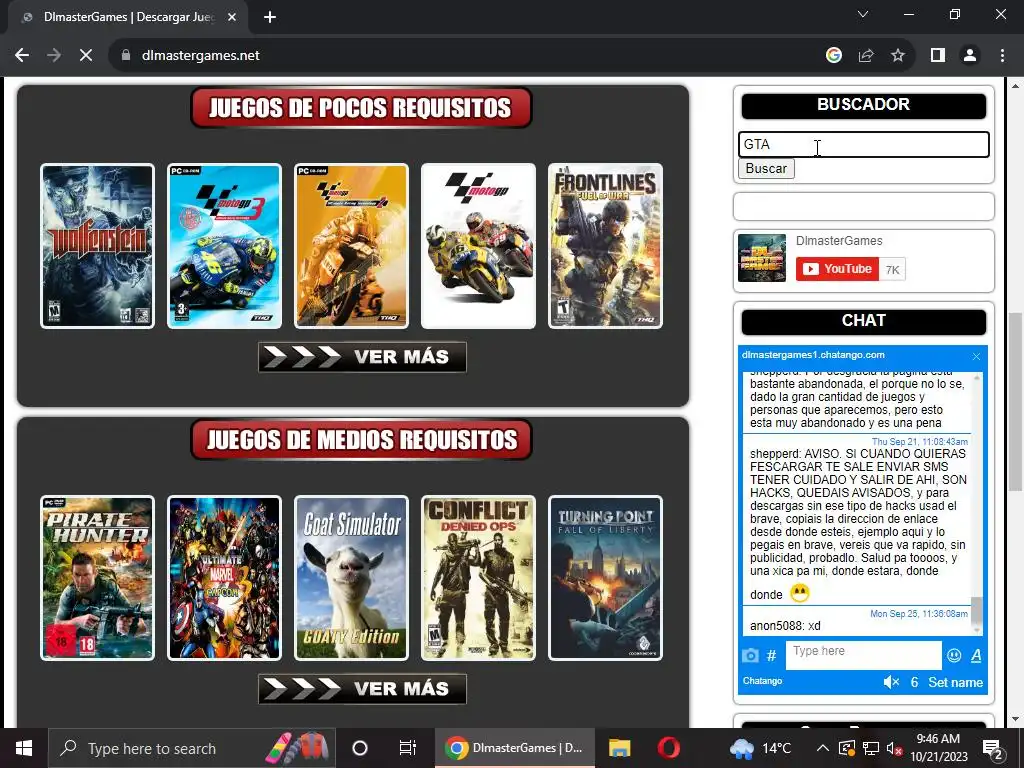Screen dimensions: 1024x768
Task: Click the page scrollbar down arrow
Action: pos(1015,720)
